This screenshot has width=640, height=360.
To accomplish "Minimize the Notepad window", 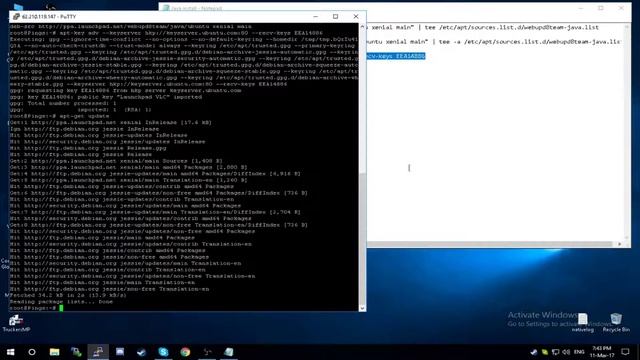I will pos(581,8).
